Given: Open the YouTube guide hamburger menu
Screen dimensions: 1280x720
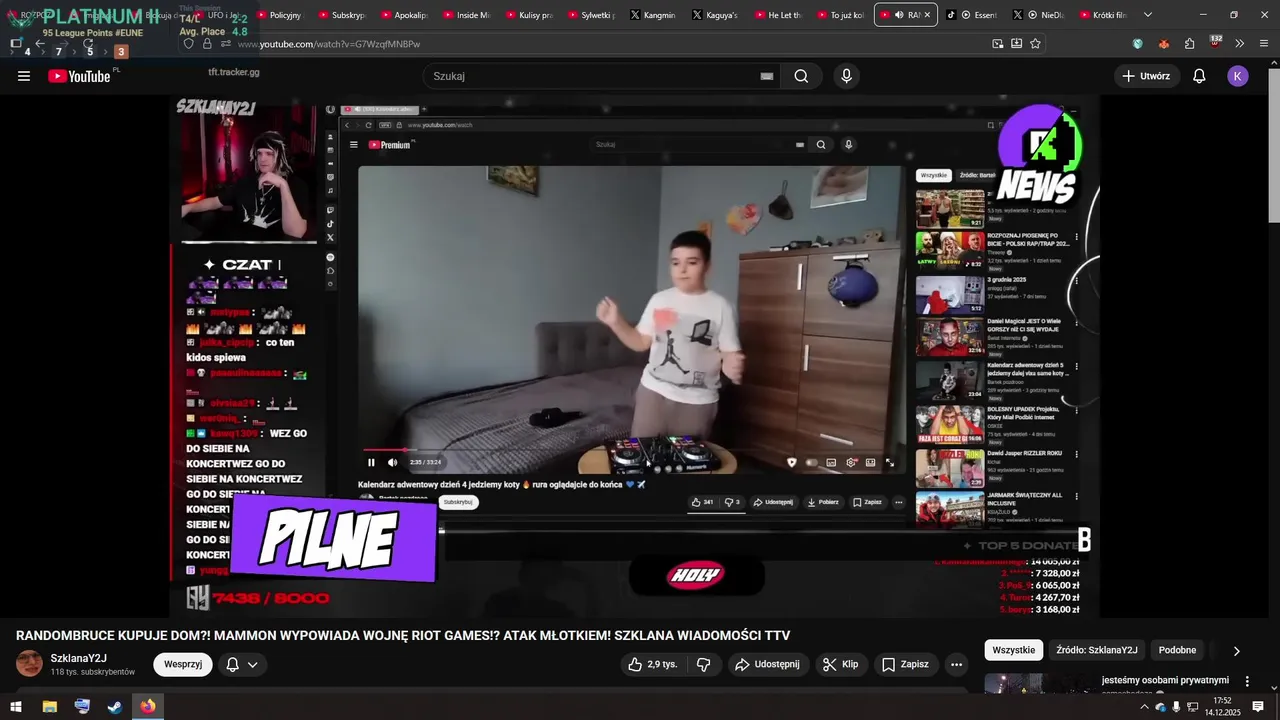Looking at the screenshot, I should (x=24, y=76).
